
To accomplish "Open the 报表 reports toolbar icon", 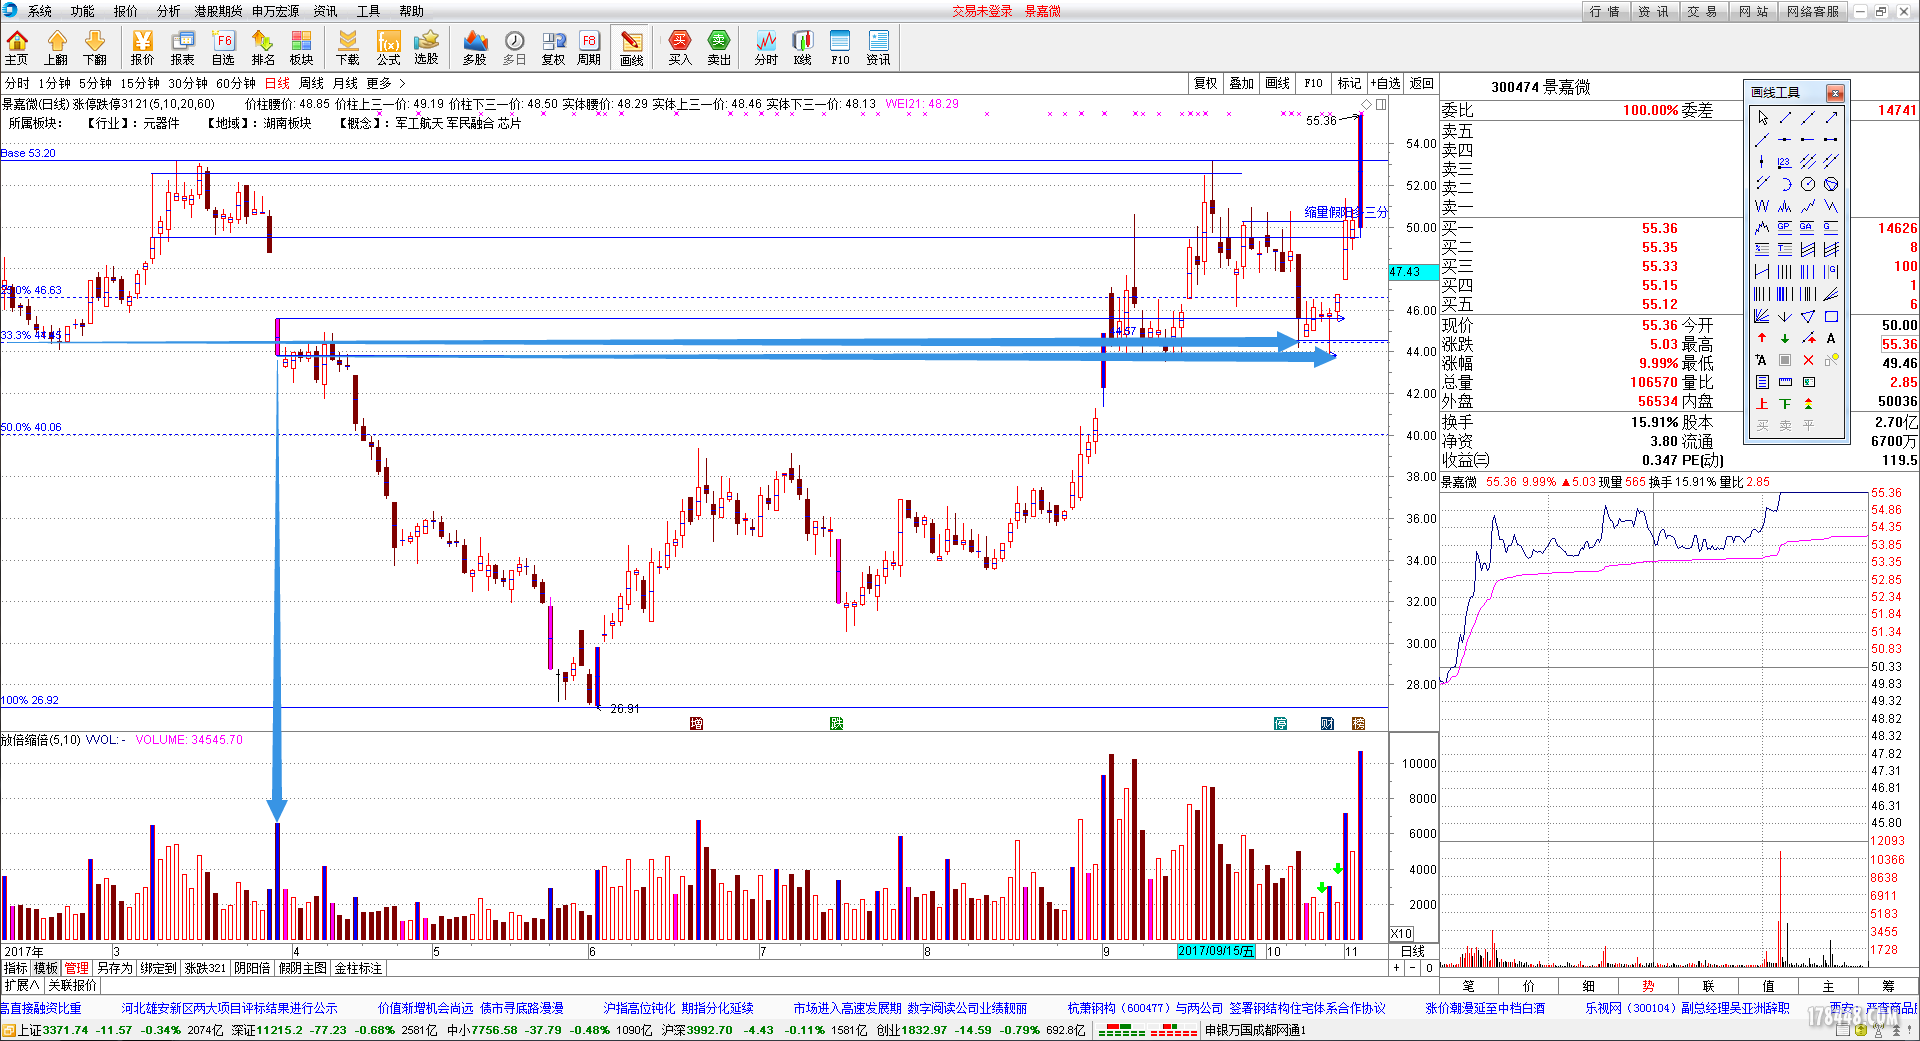I will tap(182, 47).
